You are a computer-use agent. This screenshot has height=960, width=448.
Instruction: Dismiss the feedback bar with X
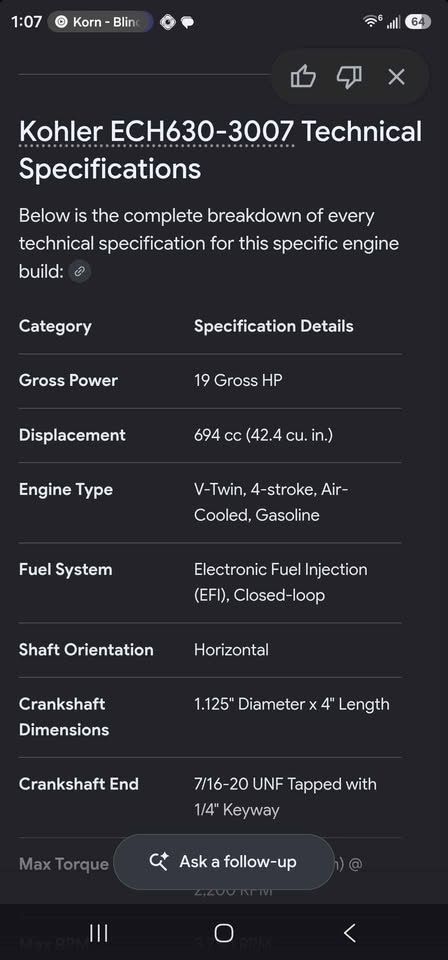(397, 77)
